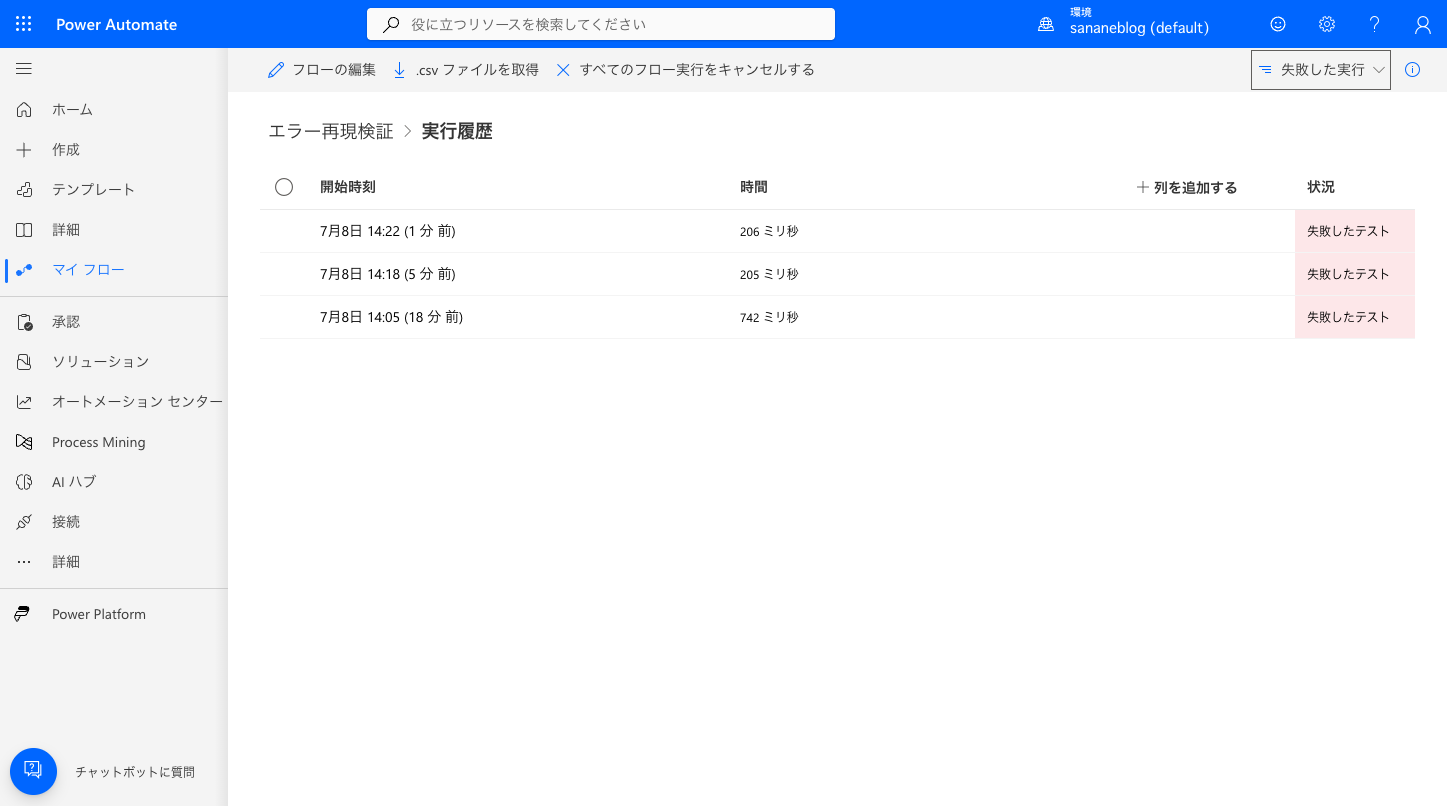Screen dimensions: 1447x806
Task: Click .csv ファイルを取得 button
Action: [x=466, y=70]
